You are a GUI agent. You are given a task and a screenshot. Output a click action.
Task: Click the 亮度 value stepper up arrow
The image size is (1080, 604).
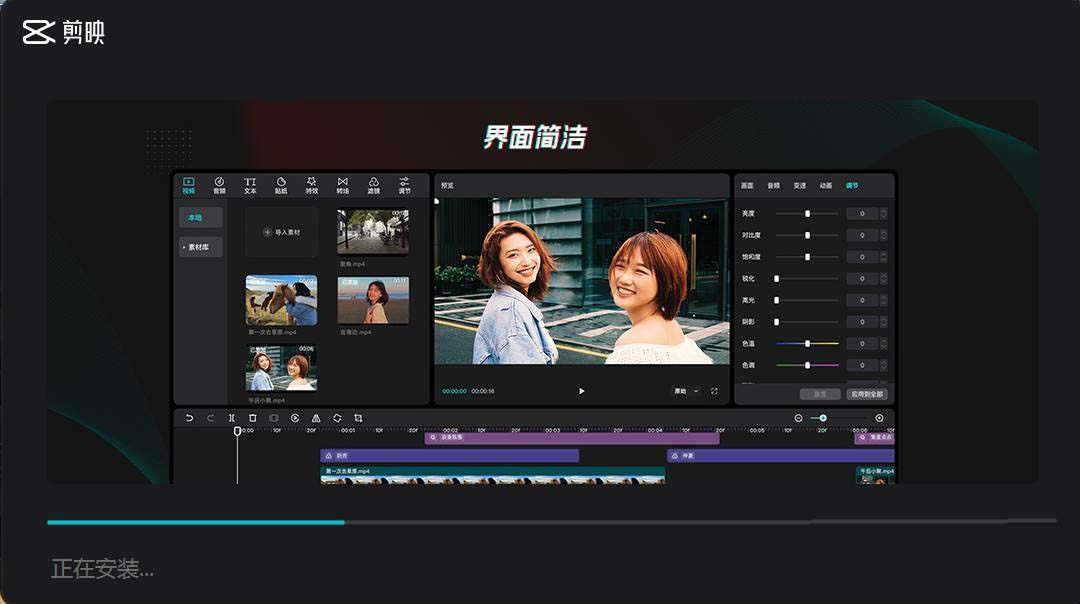tap(883, 210)
